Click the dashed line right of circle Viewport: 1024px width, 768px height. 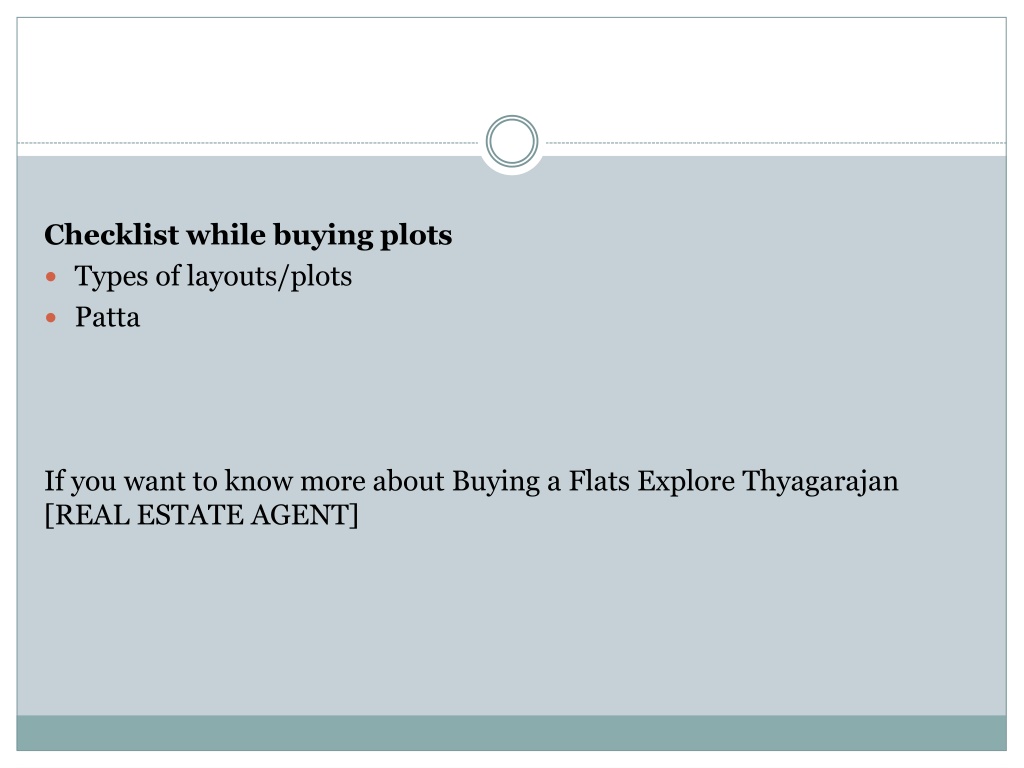point(775,142)
